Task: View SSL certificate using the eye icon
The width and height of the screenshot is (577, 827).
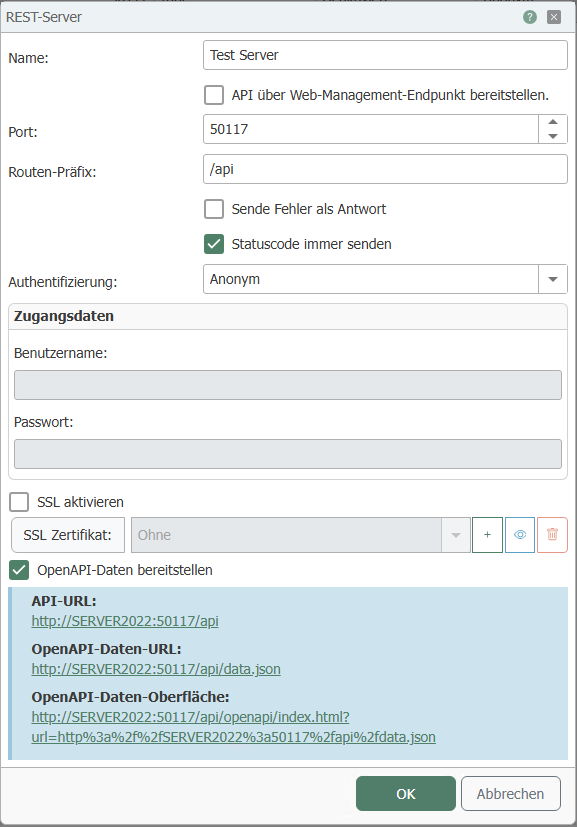Action: click(x=520, y=535)
